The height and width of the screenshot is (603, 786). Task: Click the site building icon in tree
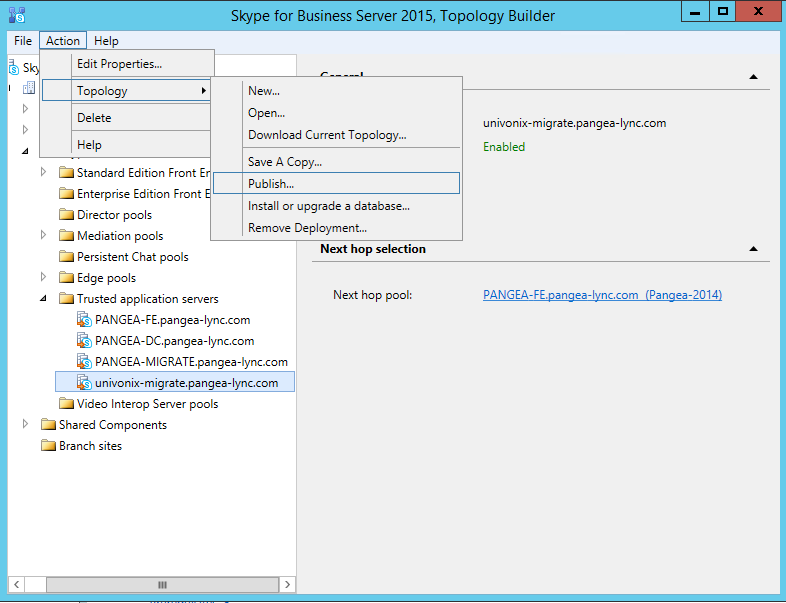[x=29, y=88]
